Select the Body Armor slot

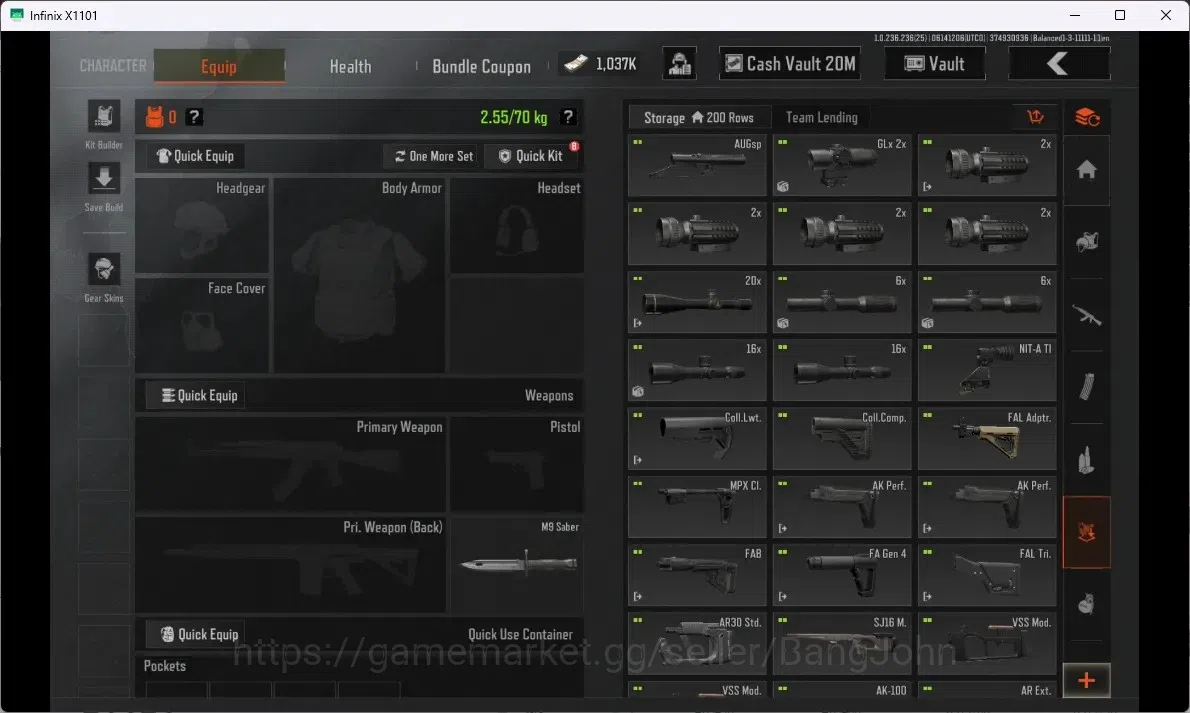[x=360, y=276]
